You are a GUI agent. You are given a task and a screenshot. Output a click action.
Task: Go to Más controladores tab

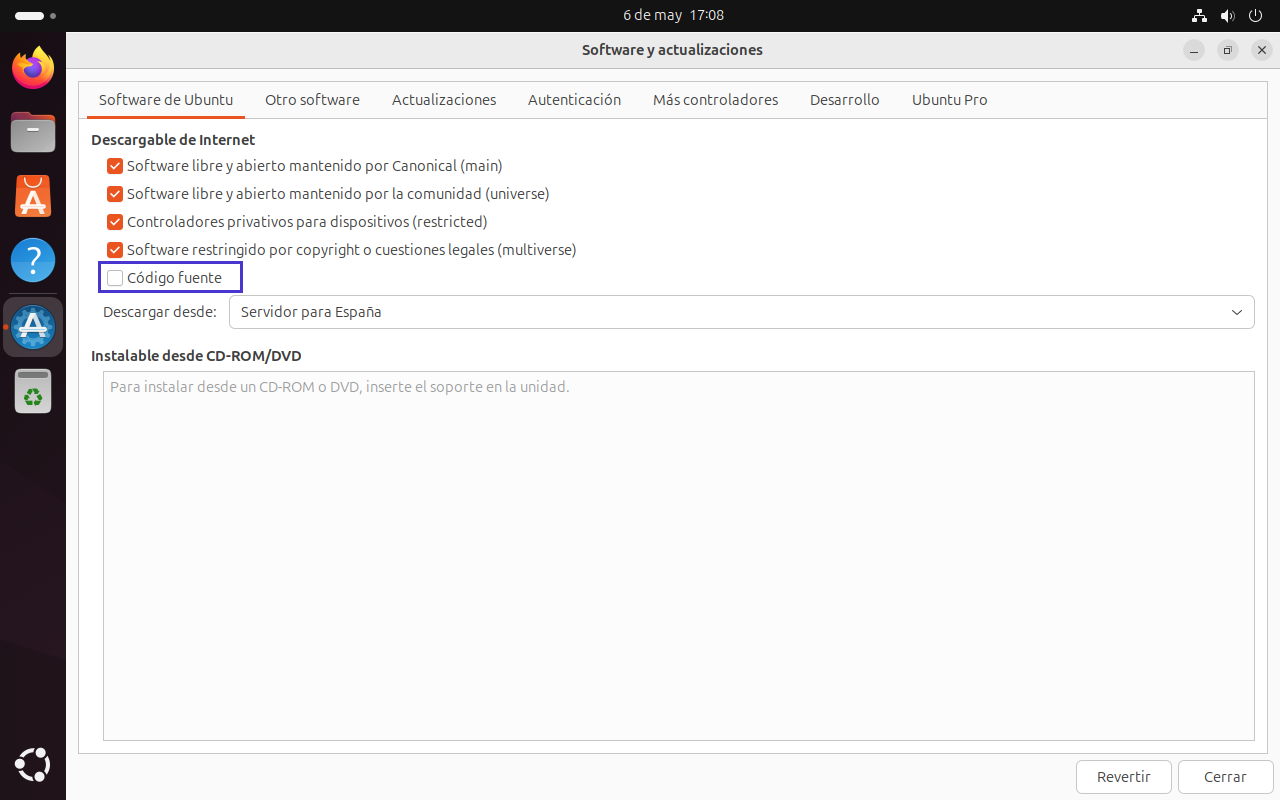click(x=715, y=100)
